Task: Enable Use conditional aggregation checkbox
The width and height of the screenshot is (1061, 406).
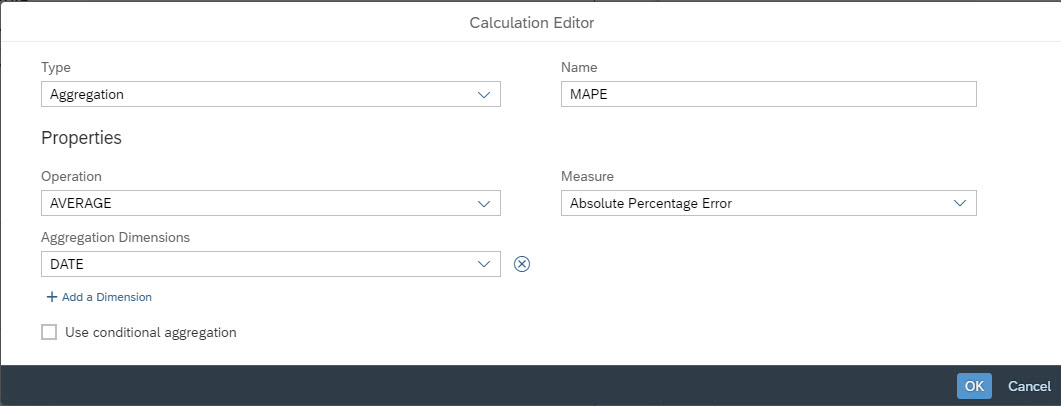Action: [x=49, y=332]
